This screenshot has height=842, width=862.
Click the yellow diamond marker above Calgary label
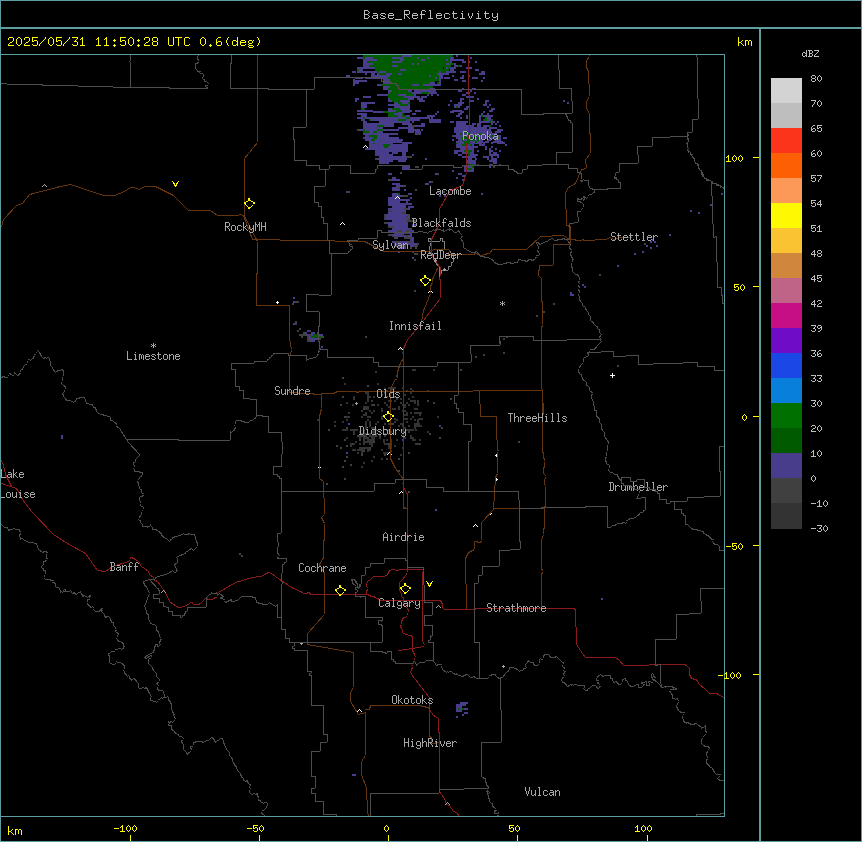pos(405,589)
